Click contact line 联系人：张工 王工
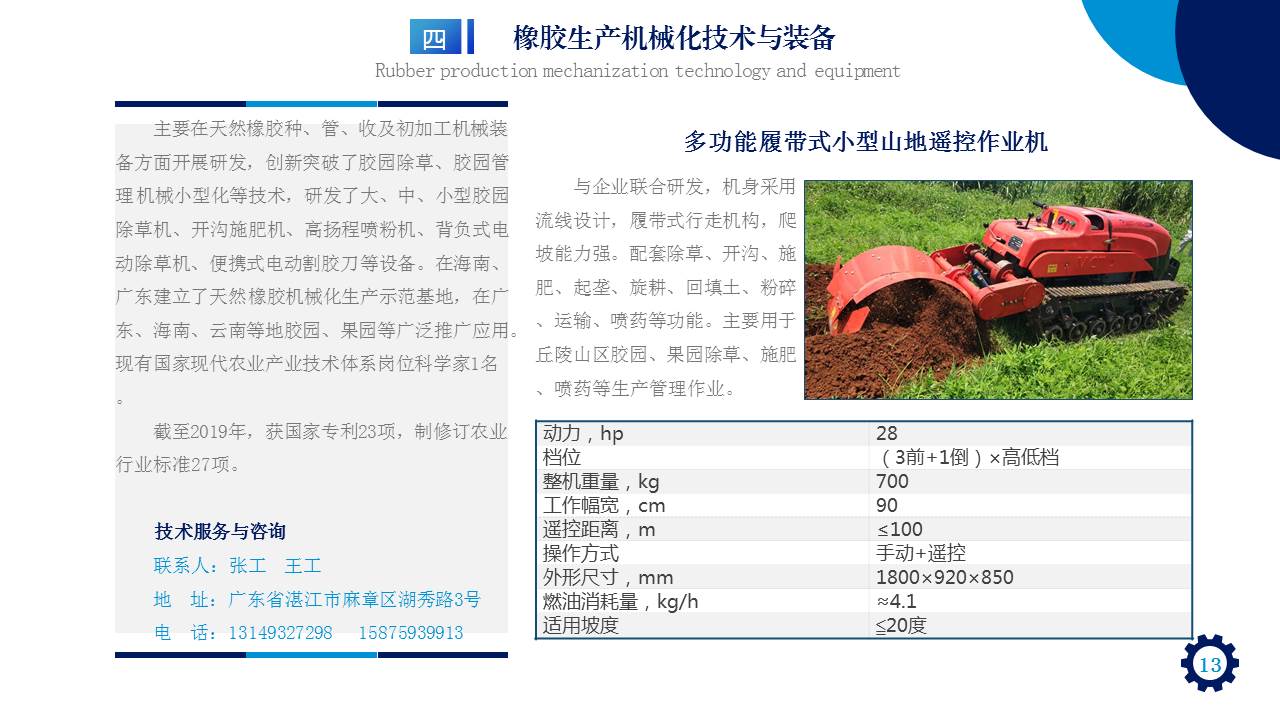Screen dimensions: 1280x720 pyautogui.click(x=237, y=565)
